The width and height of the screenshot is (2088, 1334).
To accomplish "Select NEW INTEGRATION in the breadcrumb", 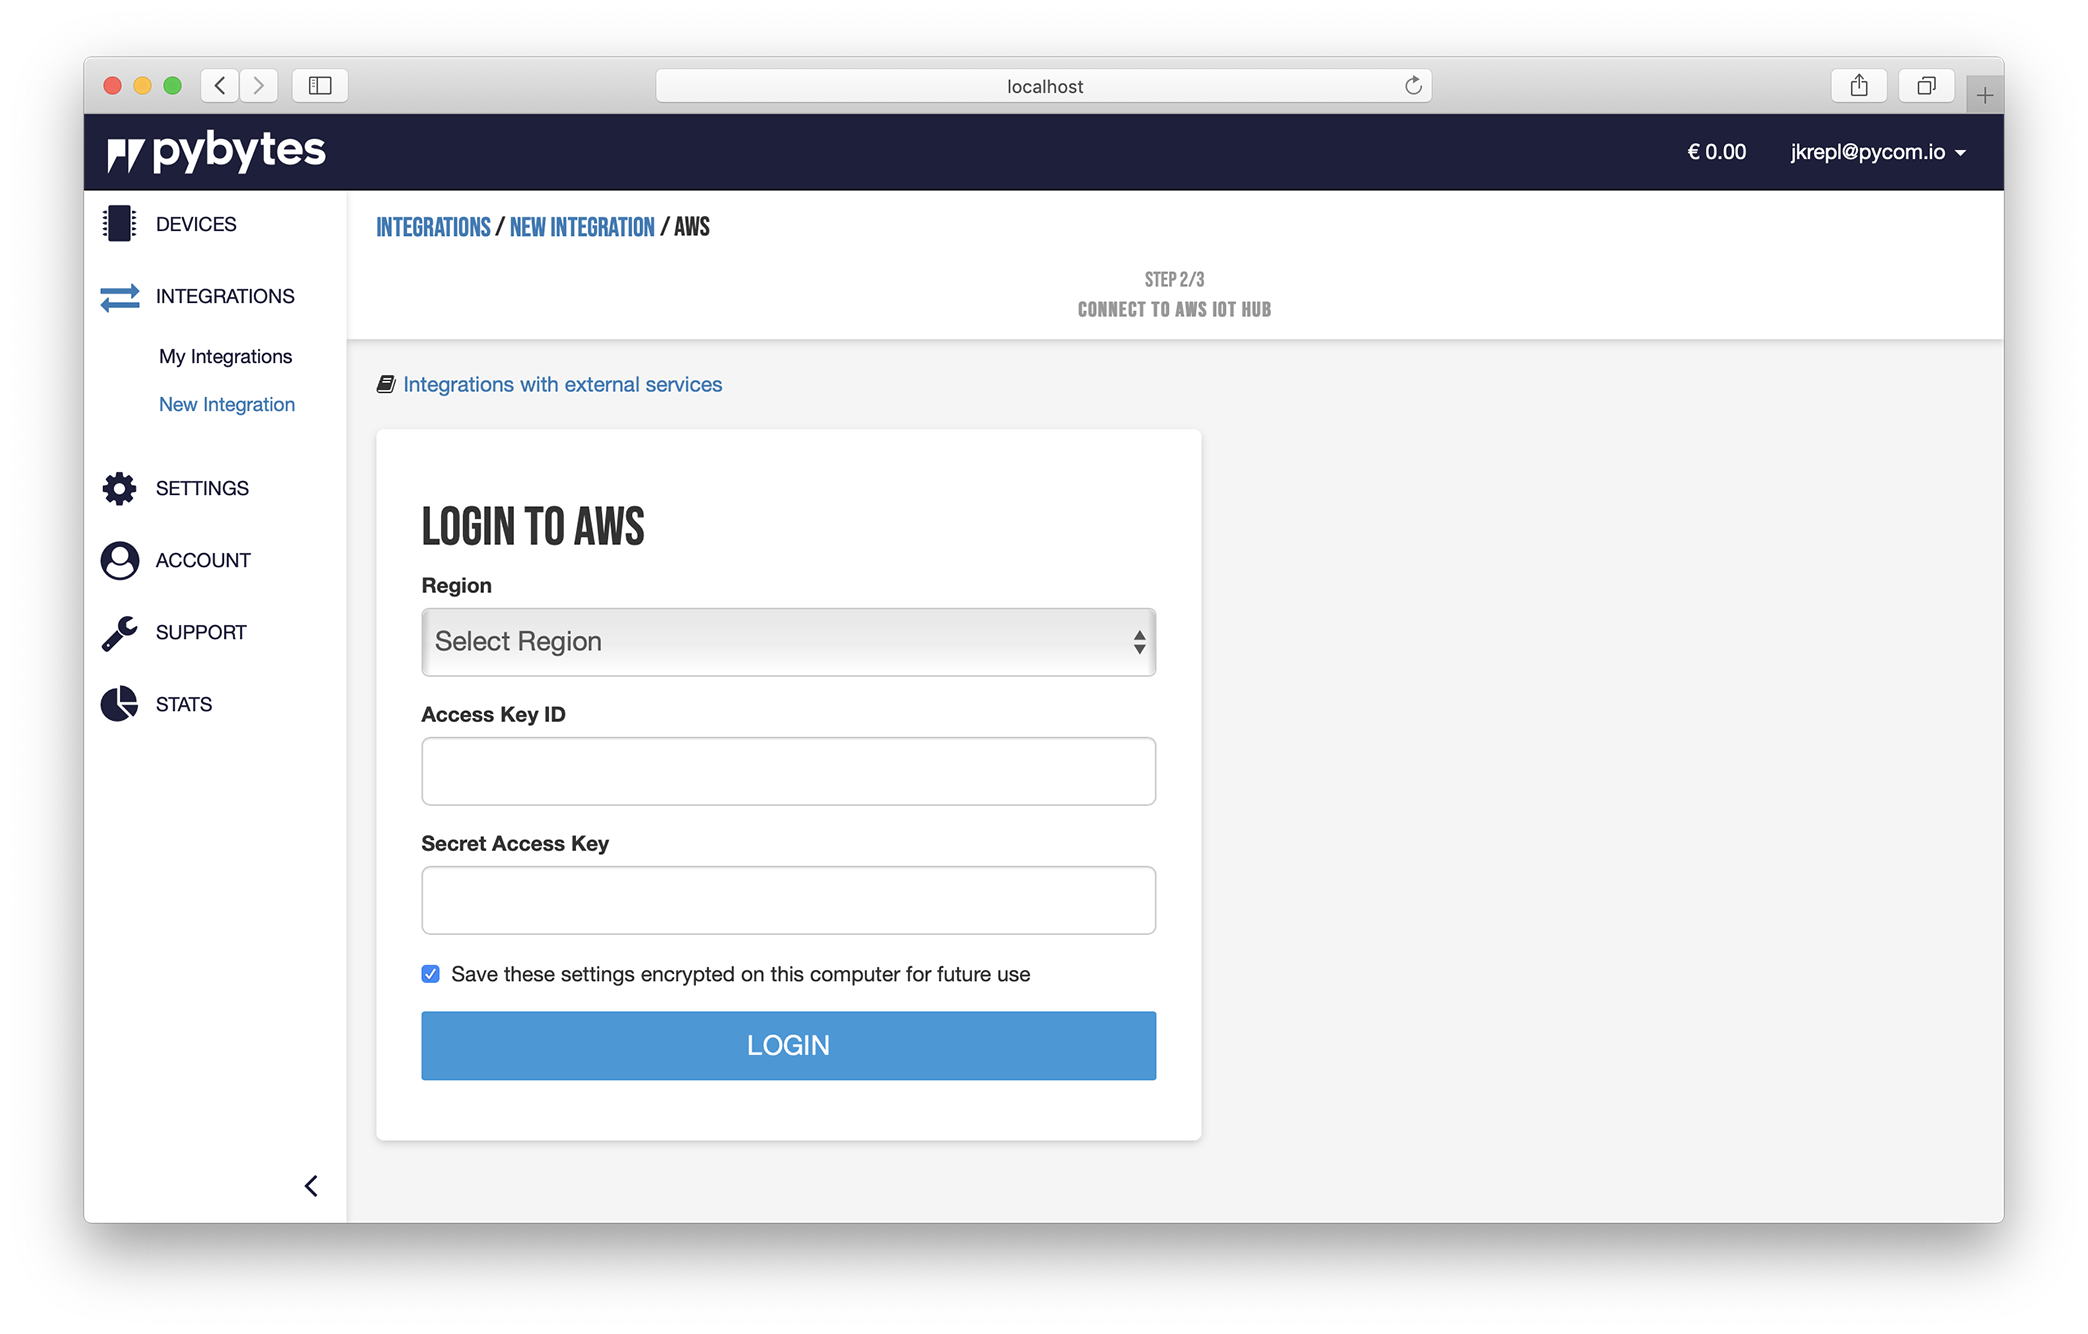I will 582,227.
